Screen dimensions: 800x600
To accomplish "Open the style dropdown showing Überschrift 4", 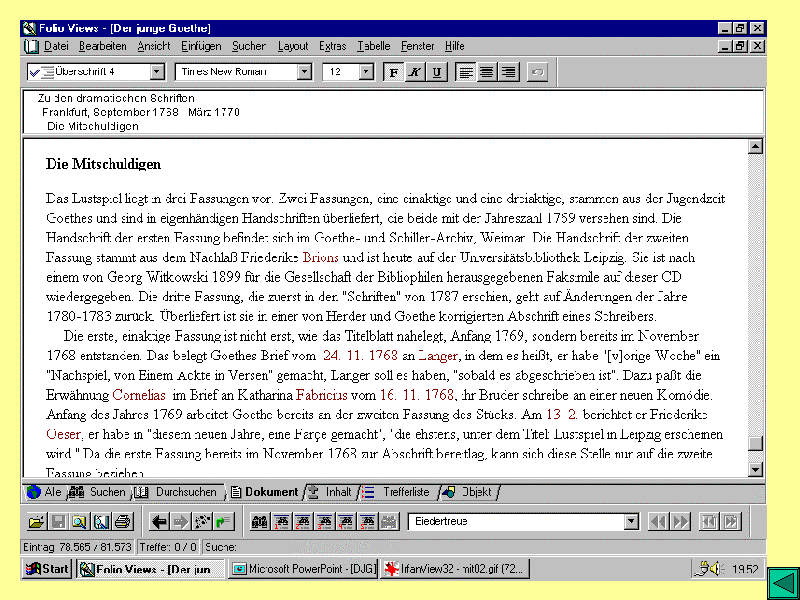I will 157,72.
